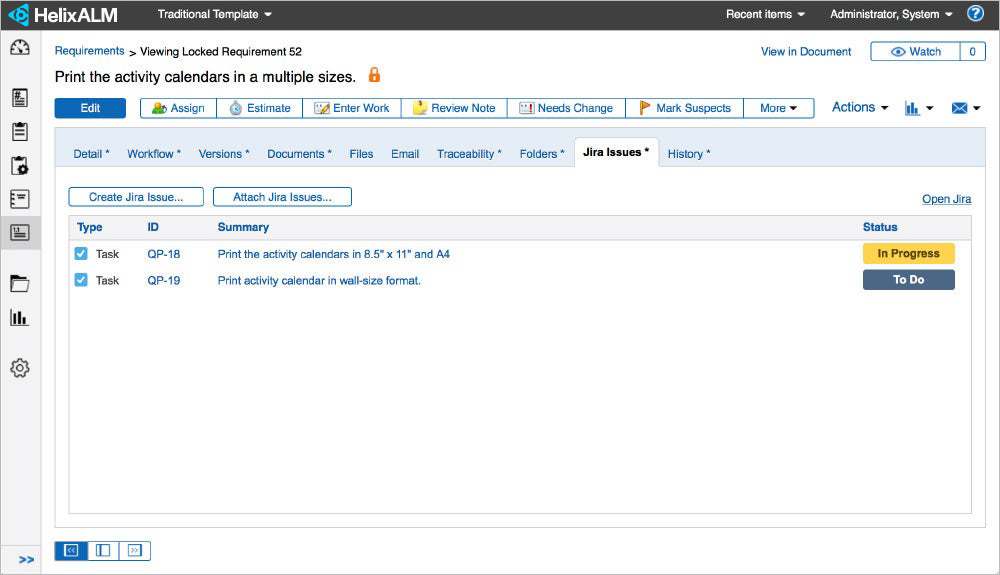This screenshot has height=575, width=1000.
Task: Click the dark To Do status badge
Action: tap(909, 279)
